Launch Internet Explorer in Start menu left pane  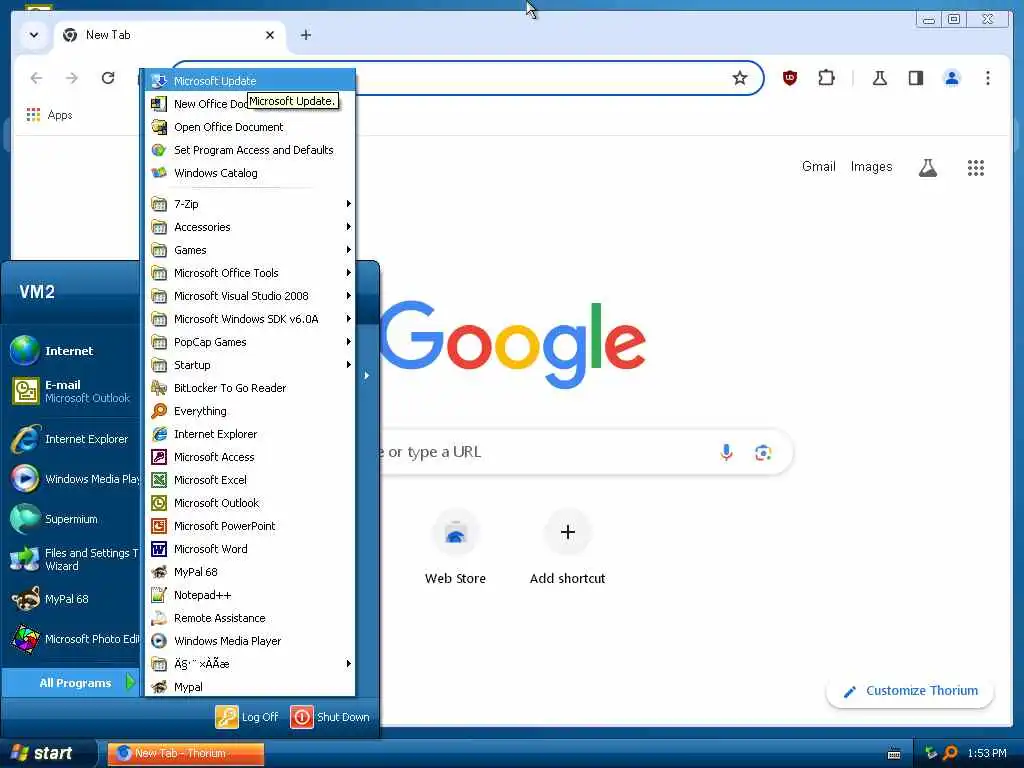point(72,439)
